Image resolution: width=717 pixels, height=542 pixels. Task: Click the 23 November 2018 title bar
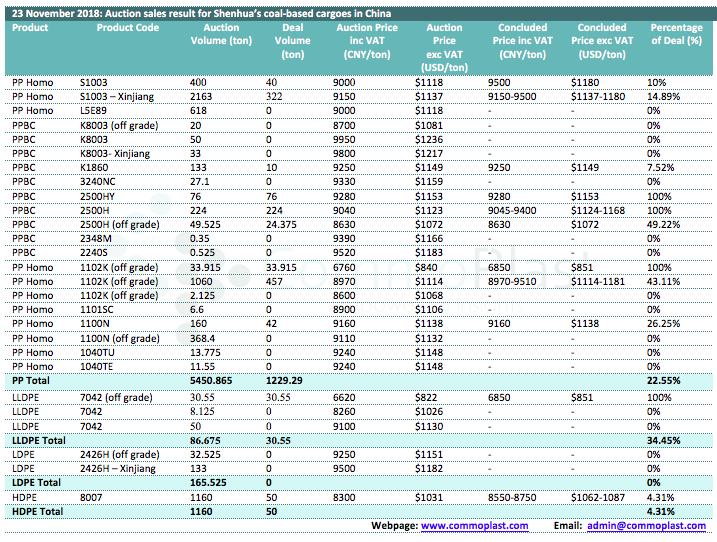pos(200,13)
